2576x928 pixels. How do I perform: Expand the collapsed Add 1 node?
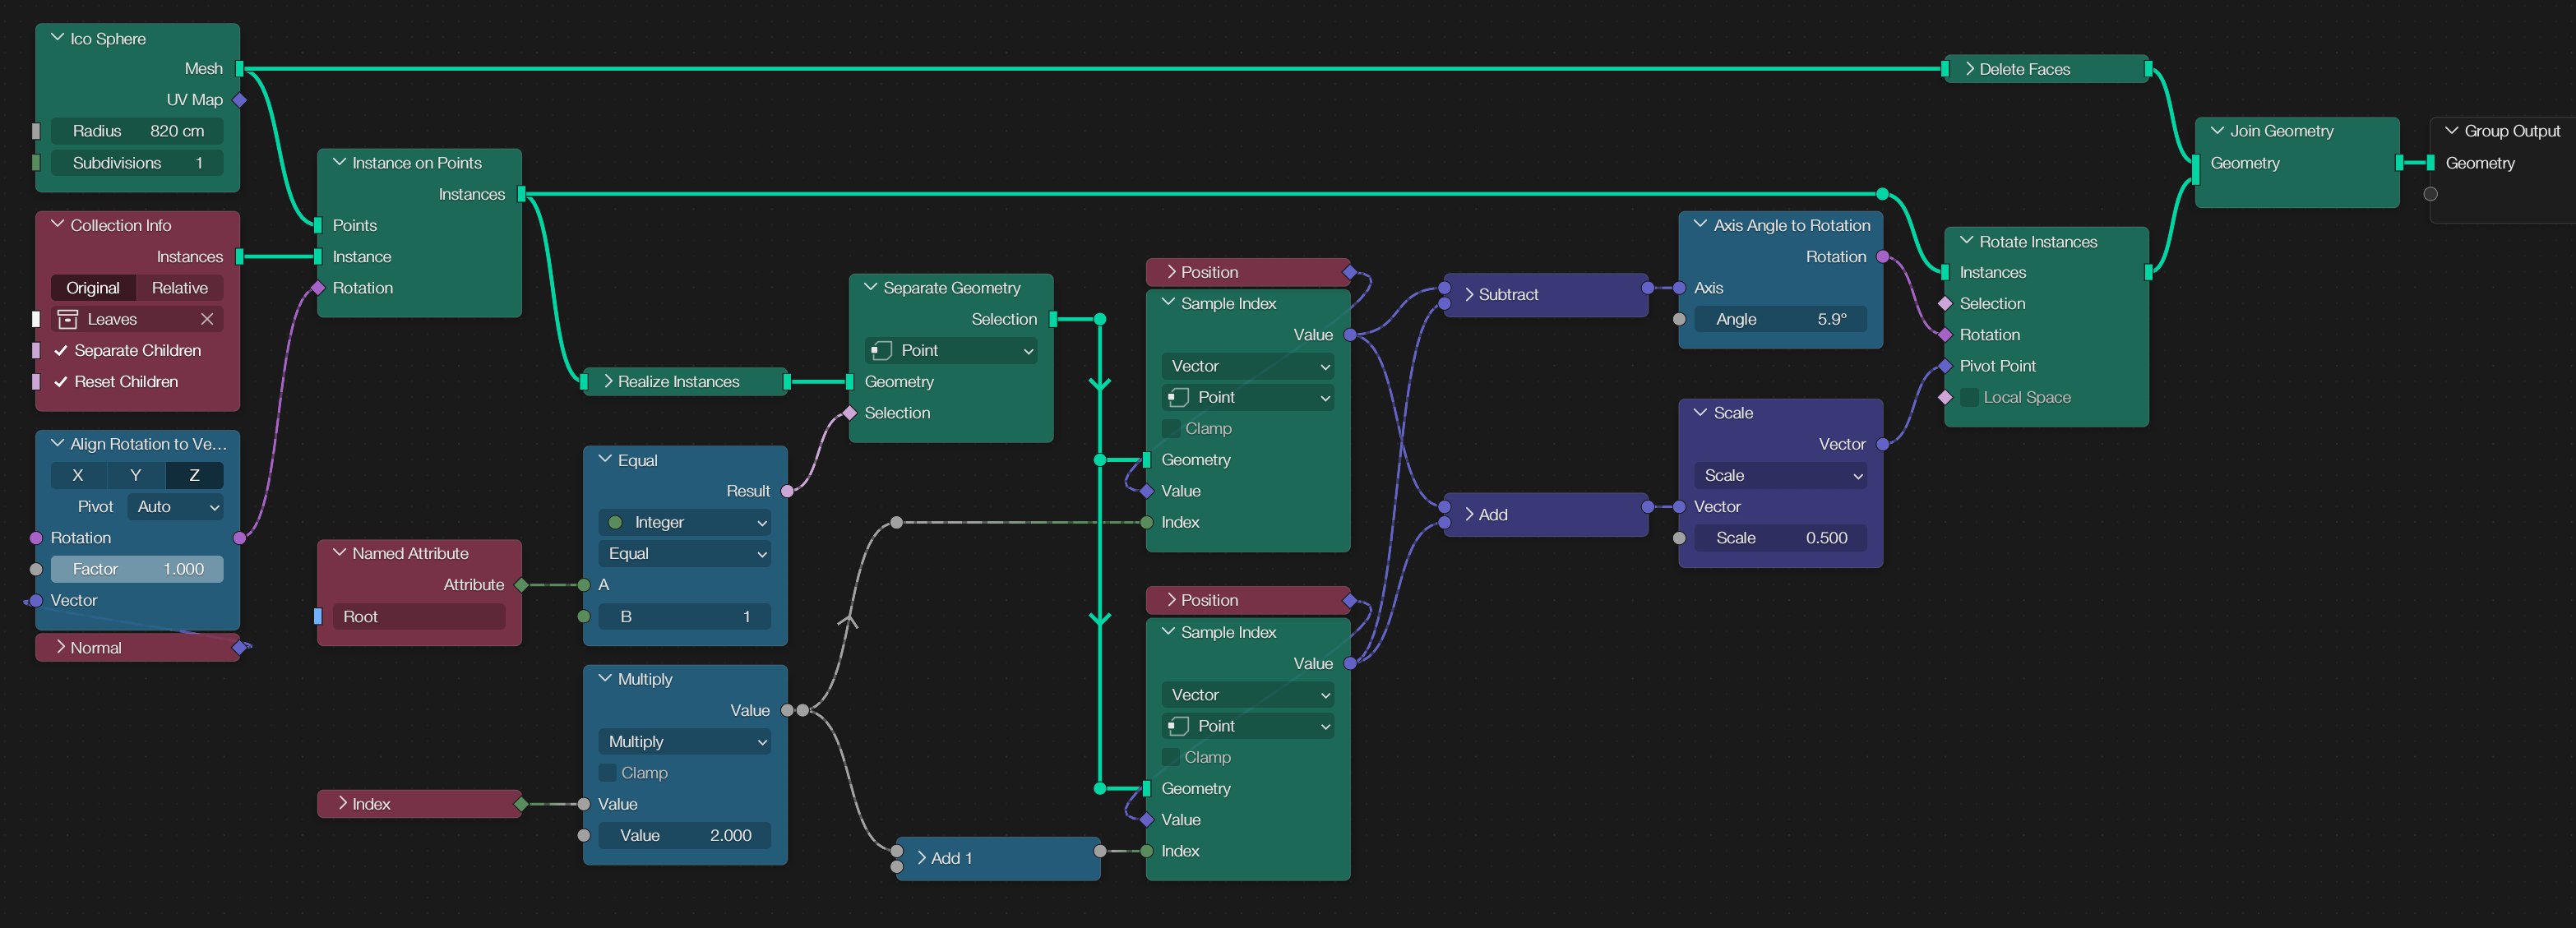[x=921, y=858]
